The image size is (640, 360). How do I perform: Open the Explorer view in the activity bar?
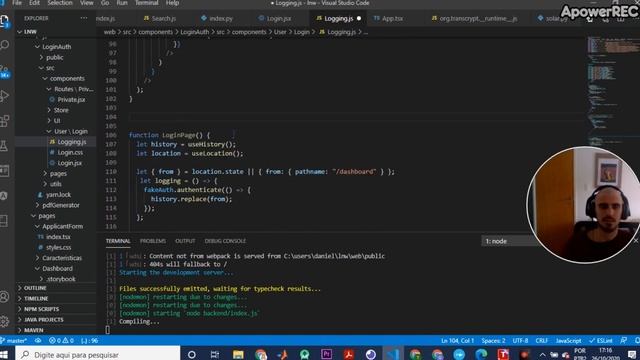[5, 21]
